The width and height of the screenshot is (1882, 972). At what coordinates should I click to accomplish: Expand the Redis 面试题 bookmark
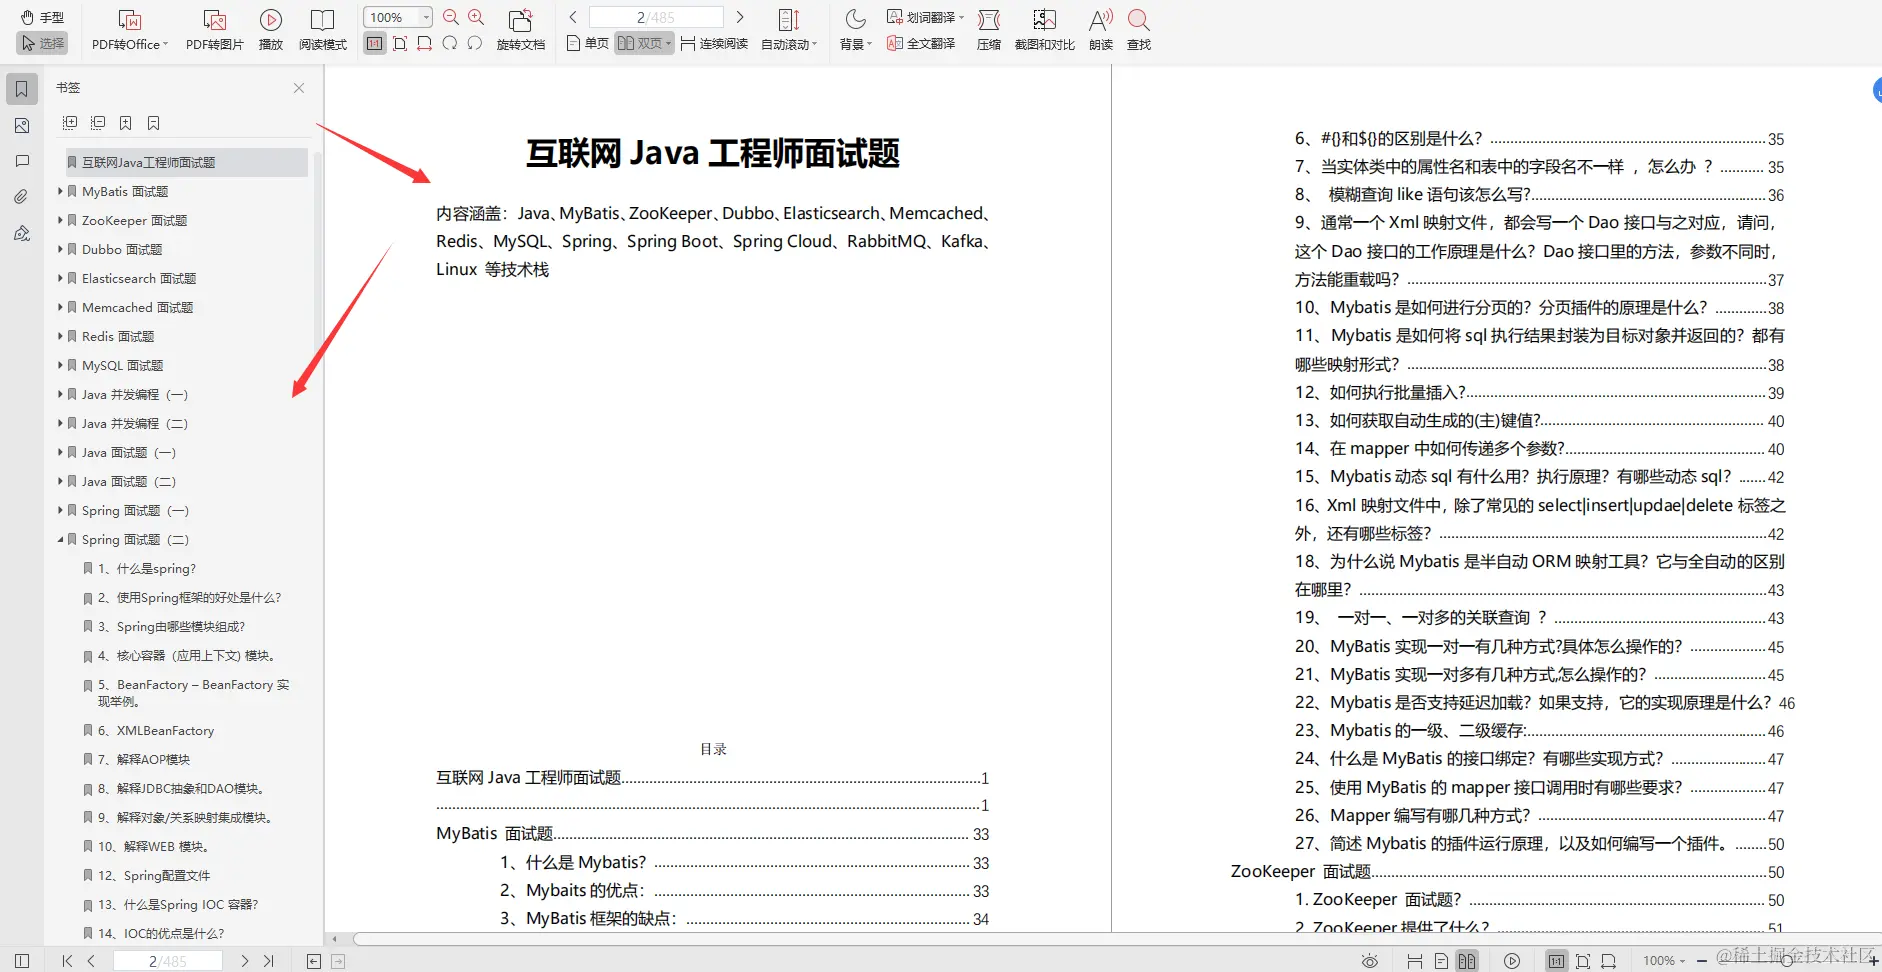(x=60, y=336)
